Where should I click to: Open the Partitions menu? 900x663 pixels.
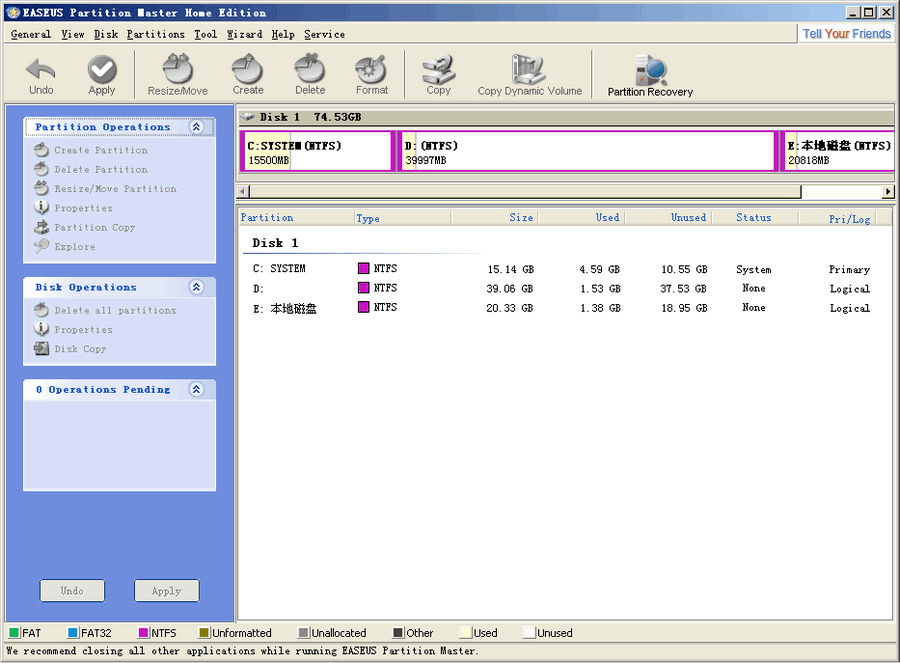coord(155,34)
